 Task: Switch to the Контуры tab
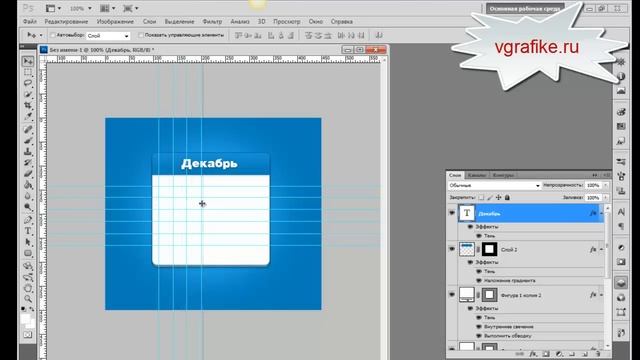(503, 175)
